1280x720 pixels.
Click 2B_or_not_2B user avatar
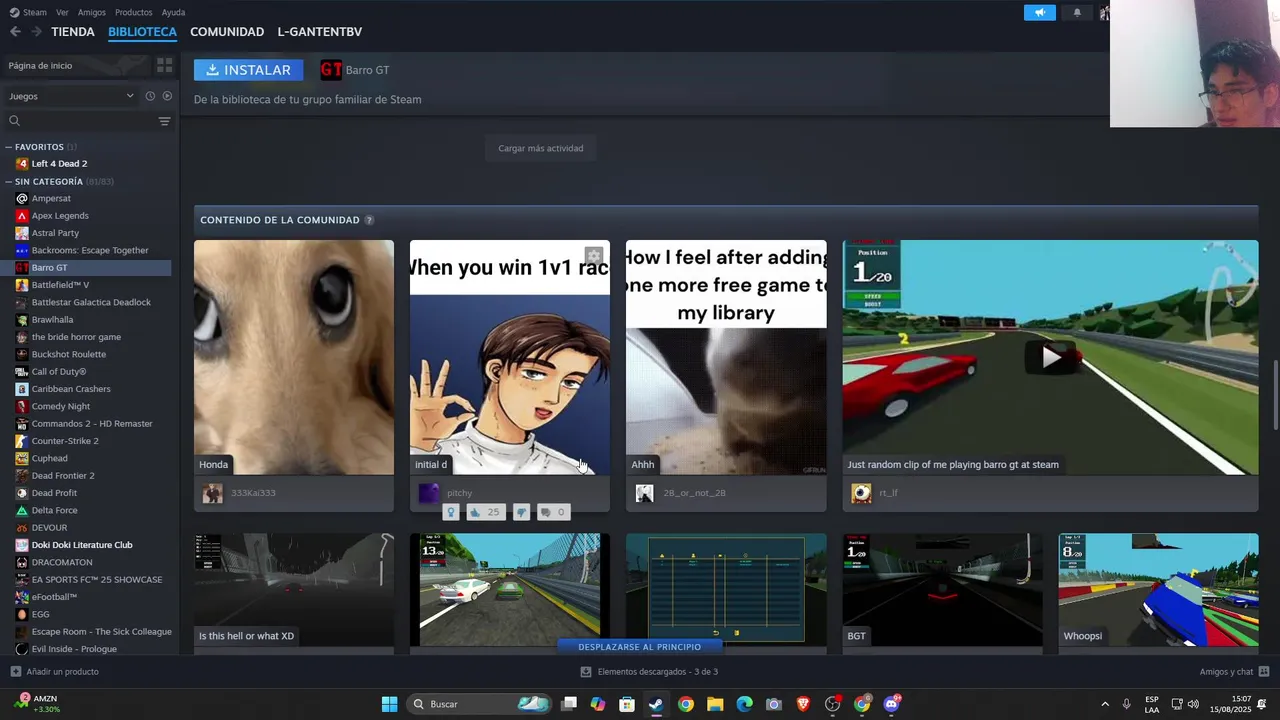tap(644, 493)
